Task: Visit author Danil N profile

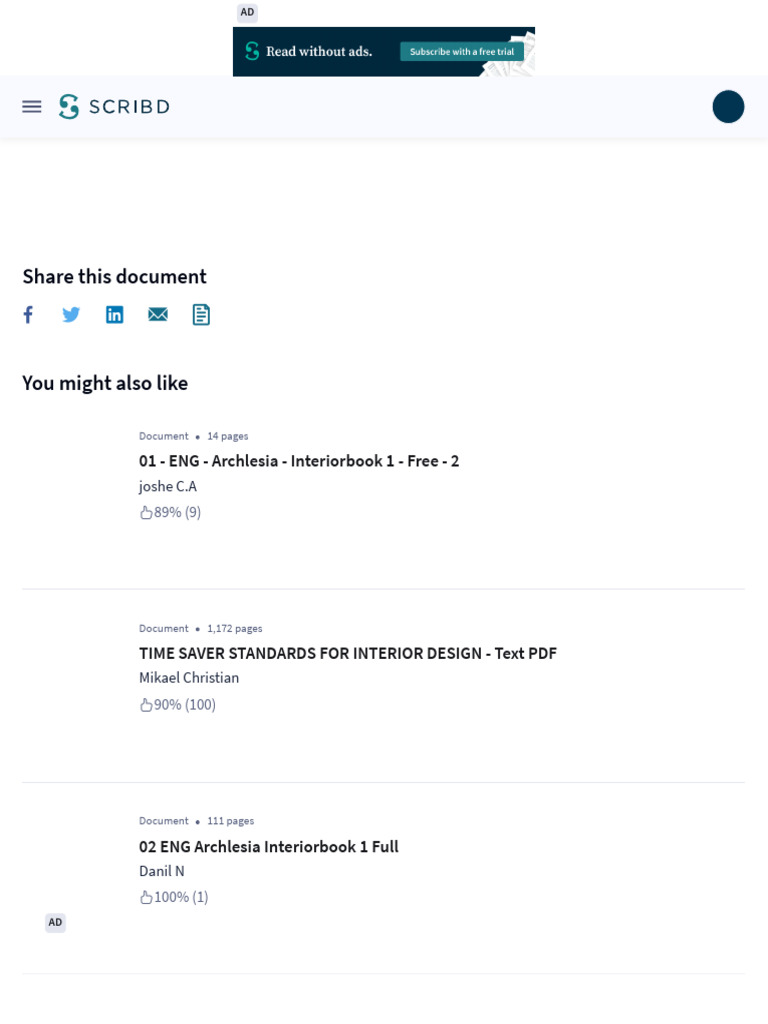Action: click(x=162, y=871)
